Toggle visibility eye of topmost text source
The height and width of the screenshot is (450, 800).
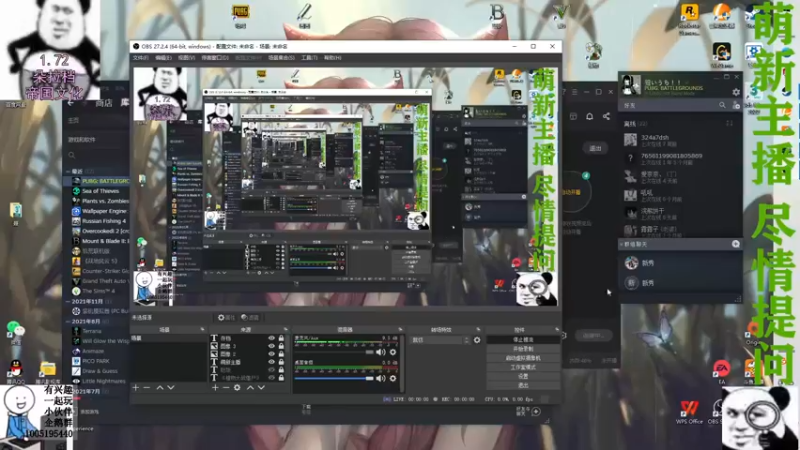pyautogui.click(x=271, y=338)
